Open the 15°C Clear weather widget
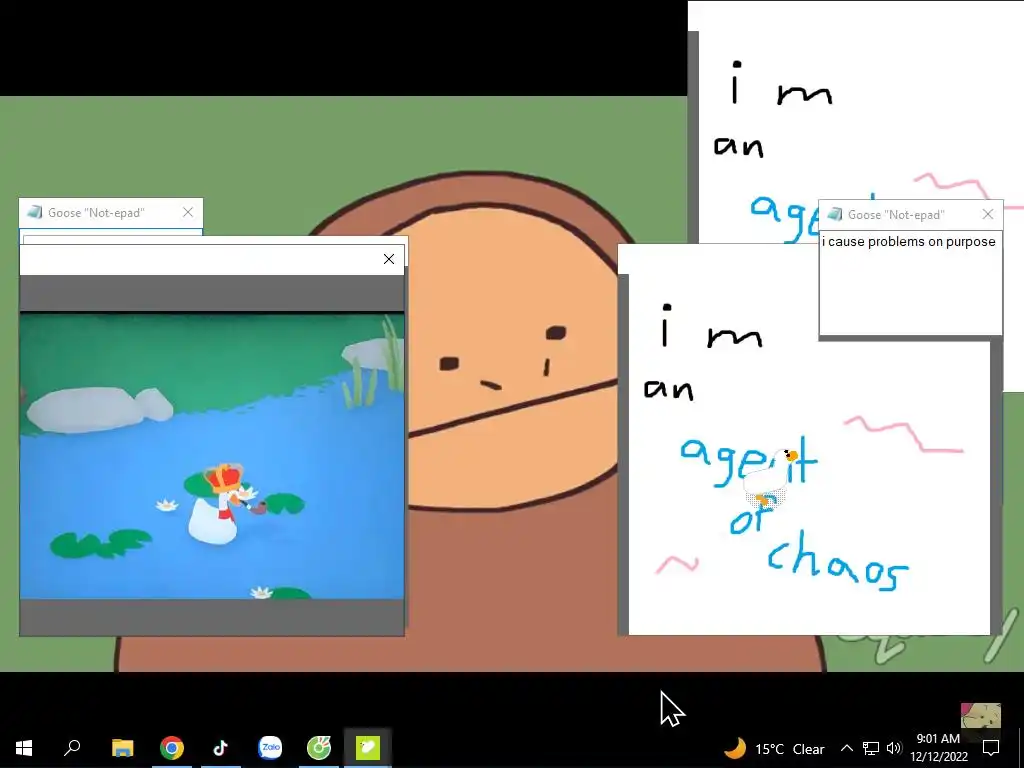This screenshot has height=768, width=1024. tap(775, 748)
